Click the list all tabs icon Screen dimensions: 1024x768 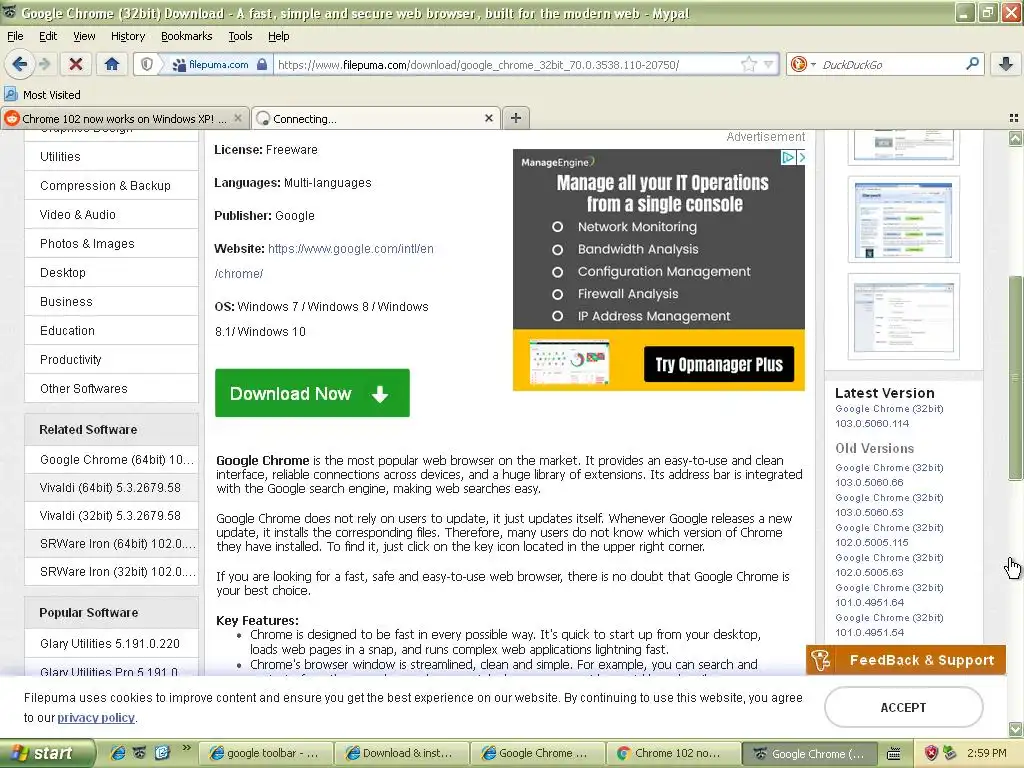[1014, 118]
